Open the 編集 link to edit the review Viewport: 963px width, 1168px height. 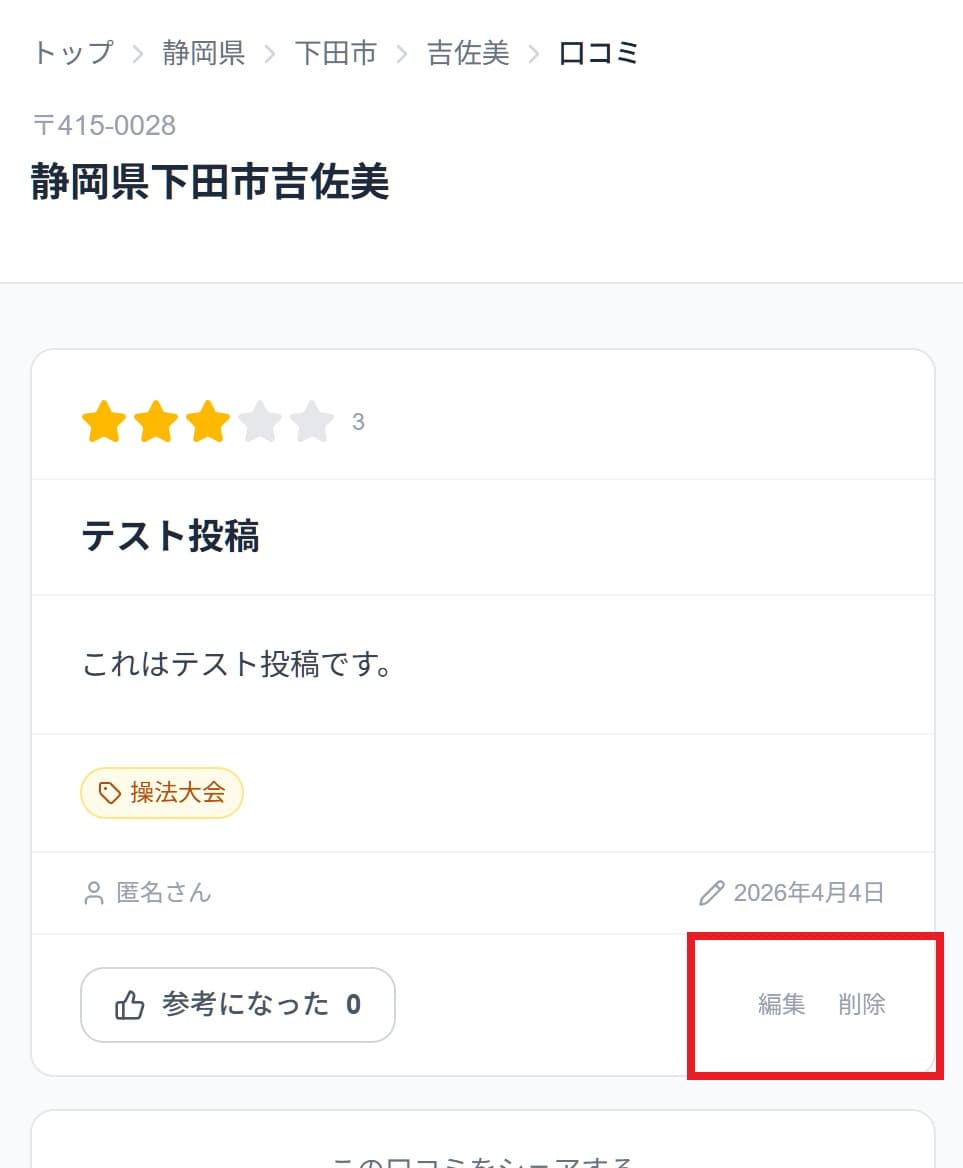[781, 1004]
